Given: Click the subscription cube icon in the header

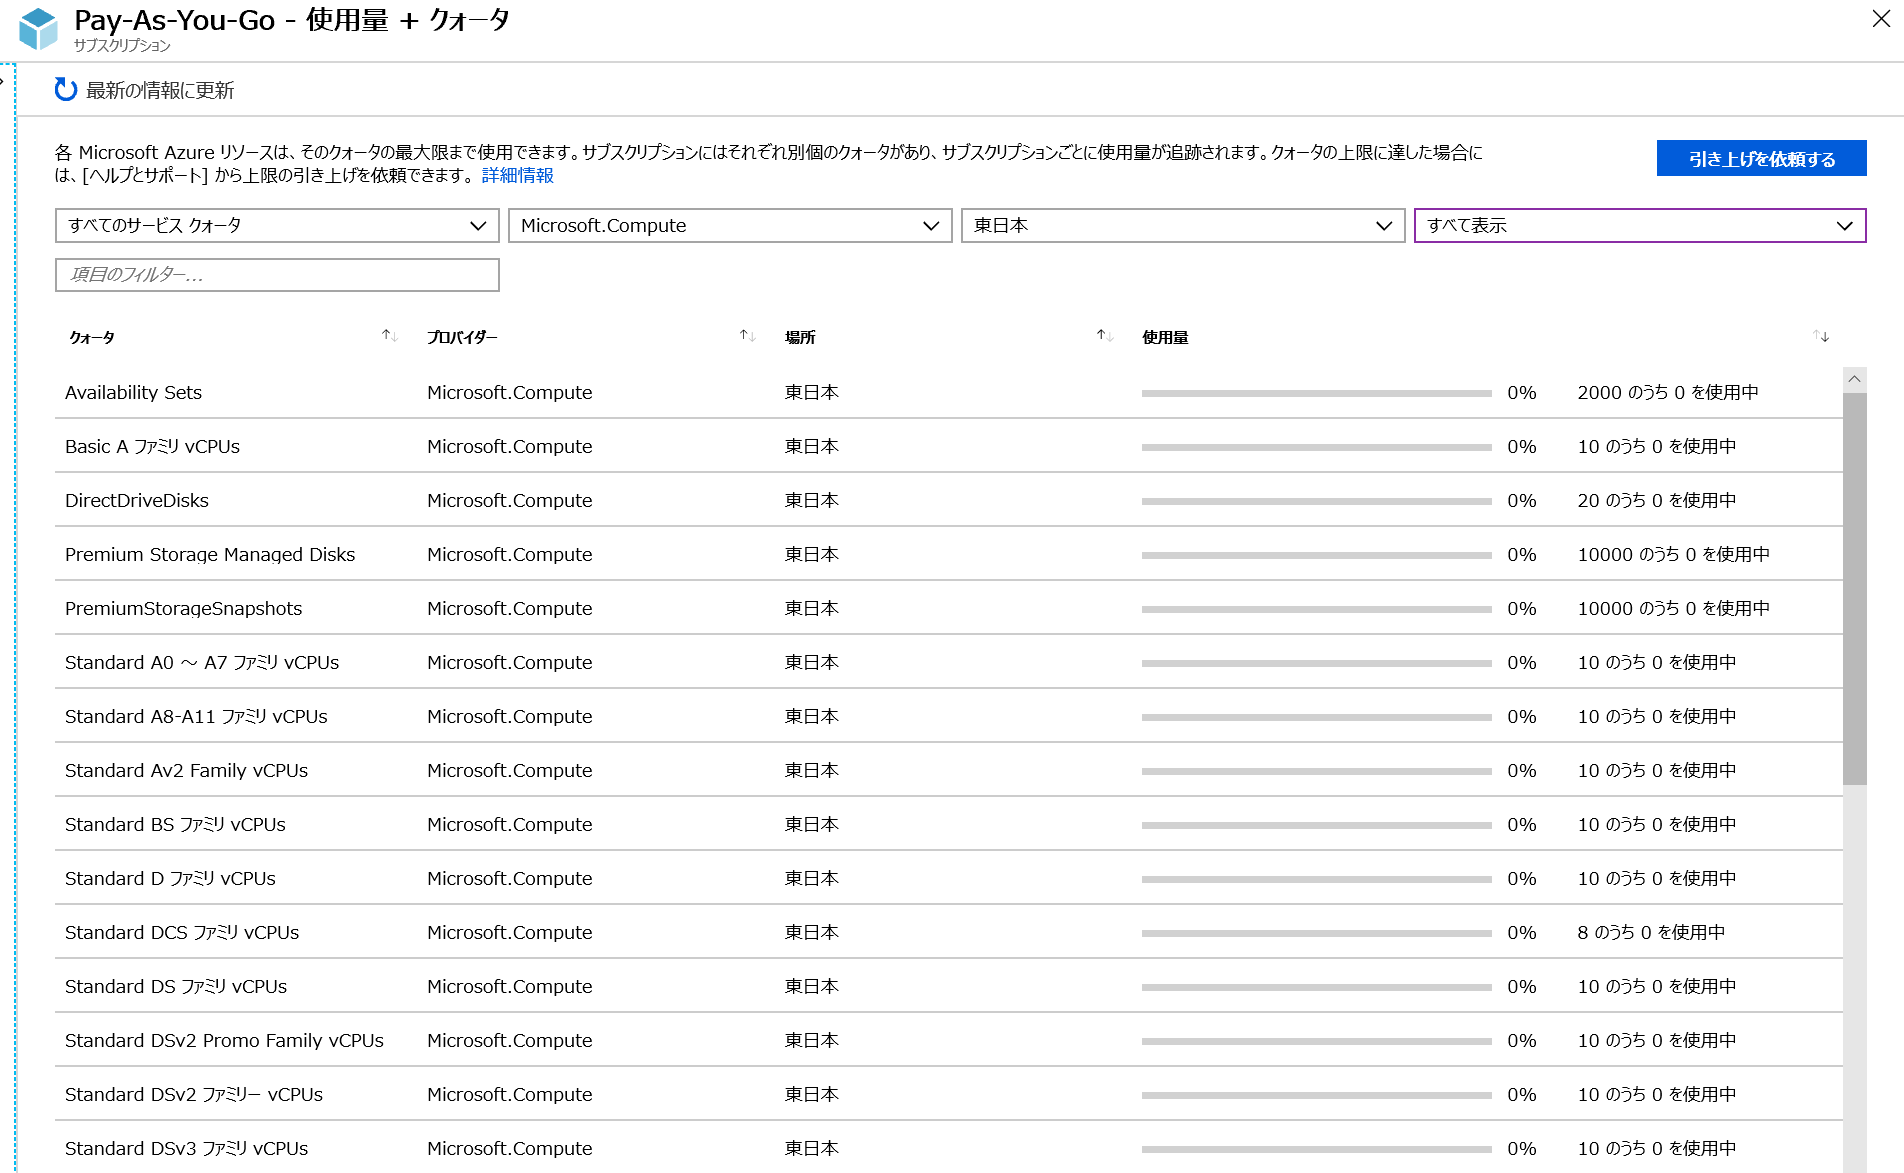Looking at the screenshot, I should pos(38,28).
